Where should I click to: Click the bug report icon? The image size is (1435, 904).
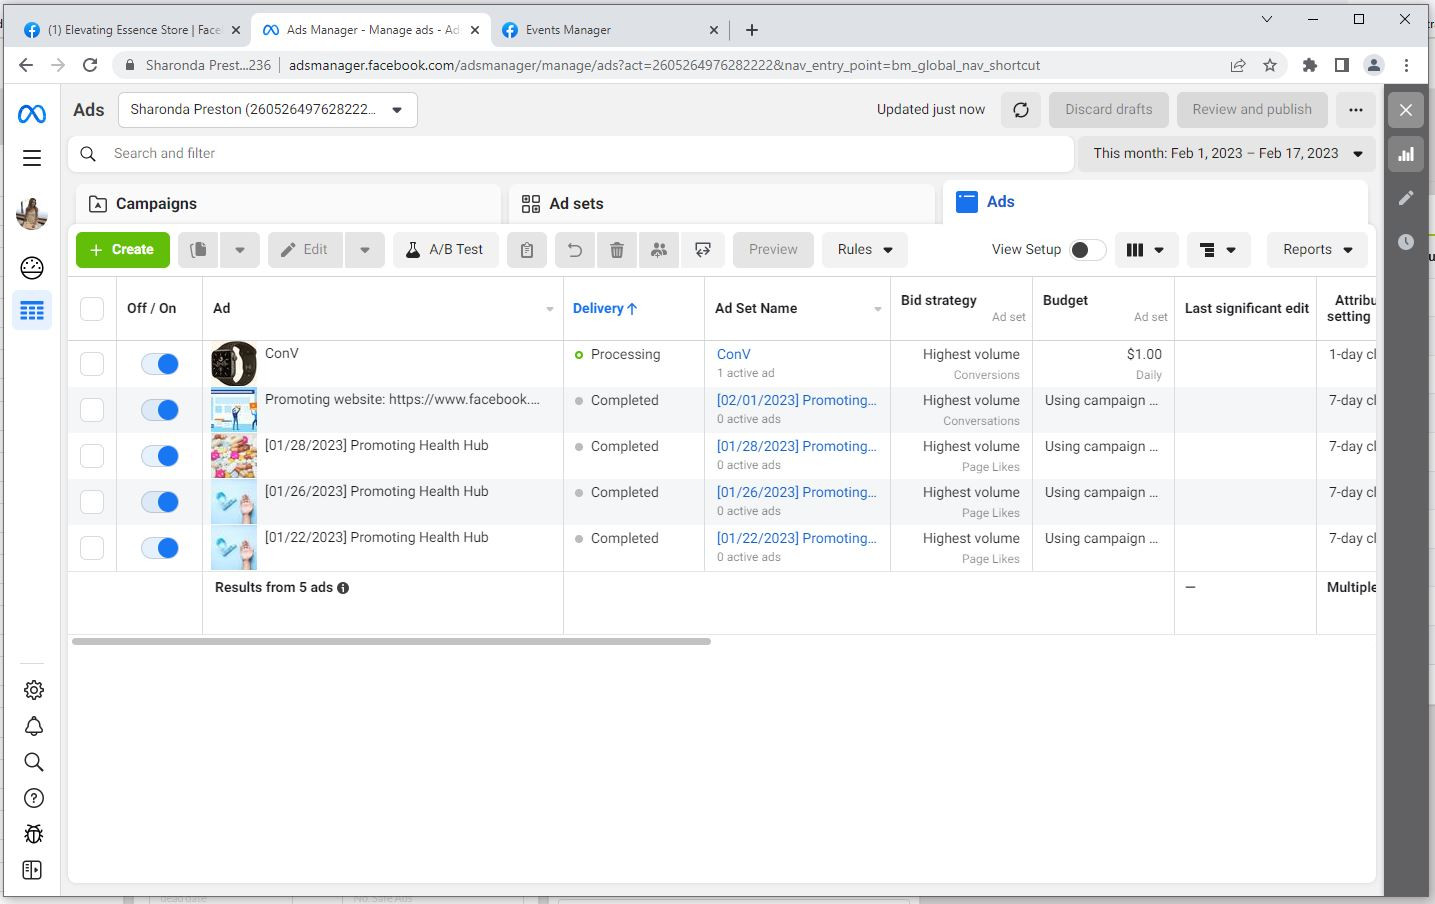[33, 834]
